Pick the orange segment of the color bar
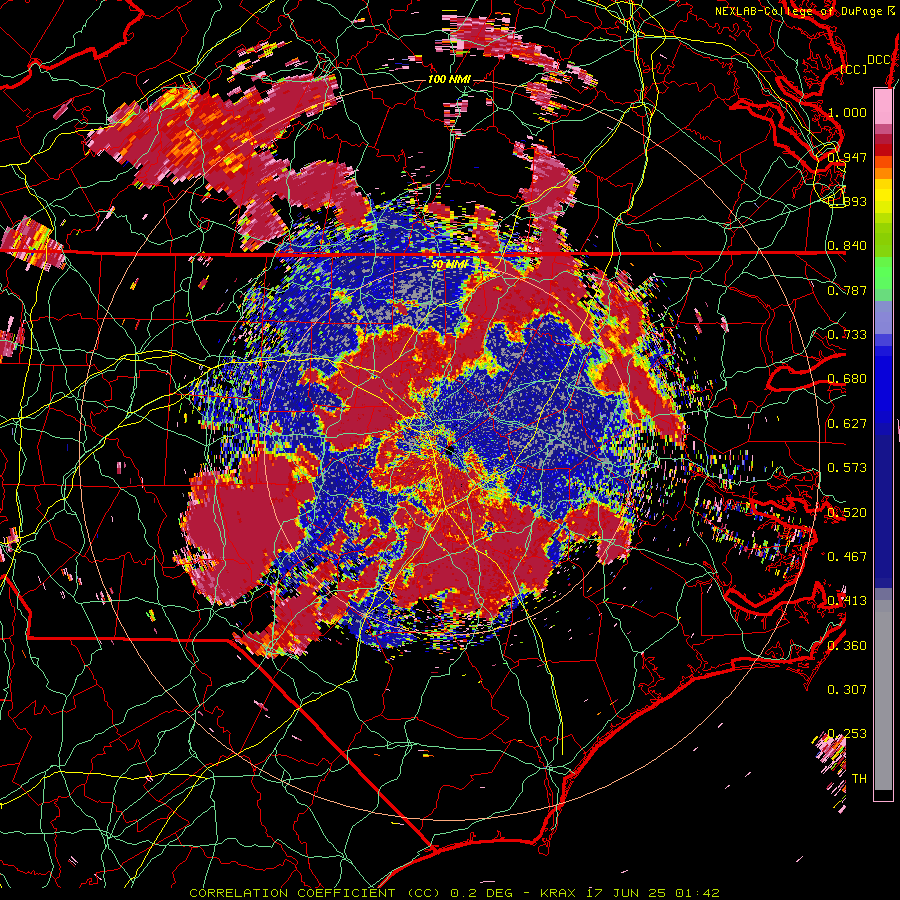The height and width of the screenshot is (900, 900). tap(883, 172)
